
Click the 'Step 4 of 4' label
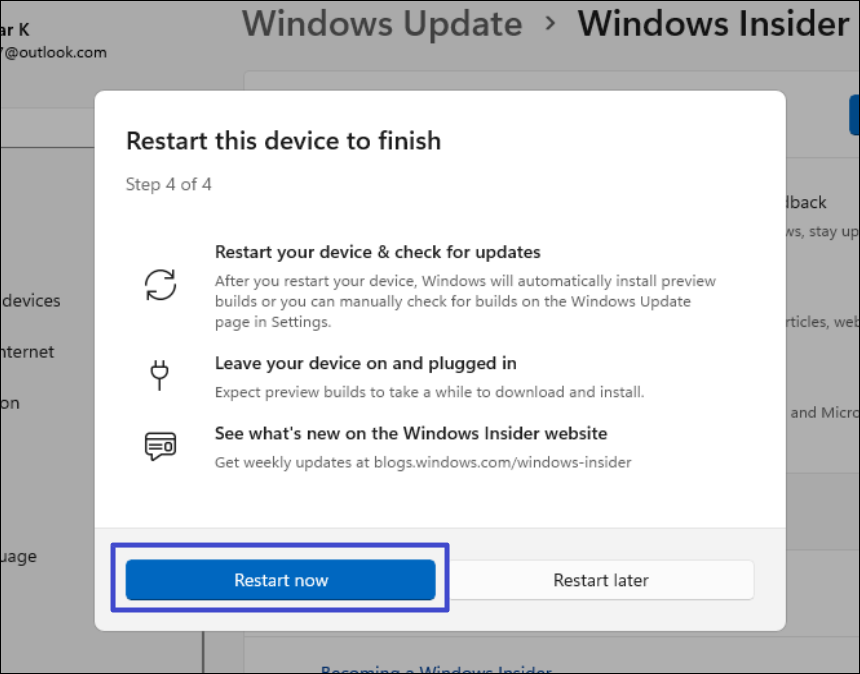tap(168, 184)
